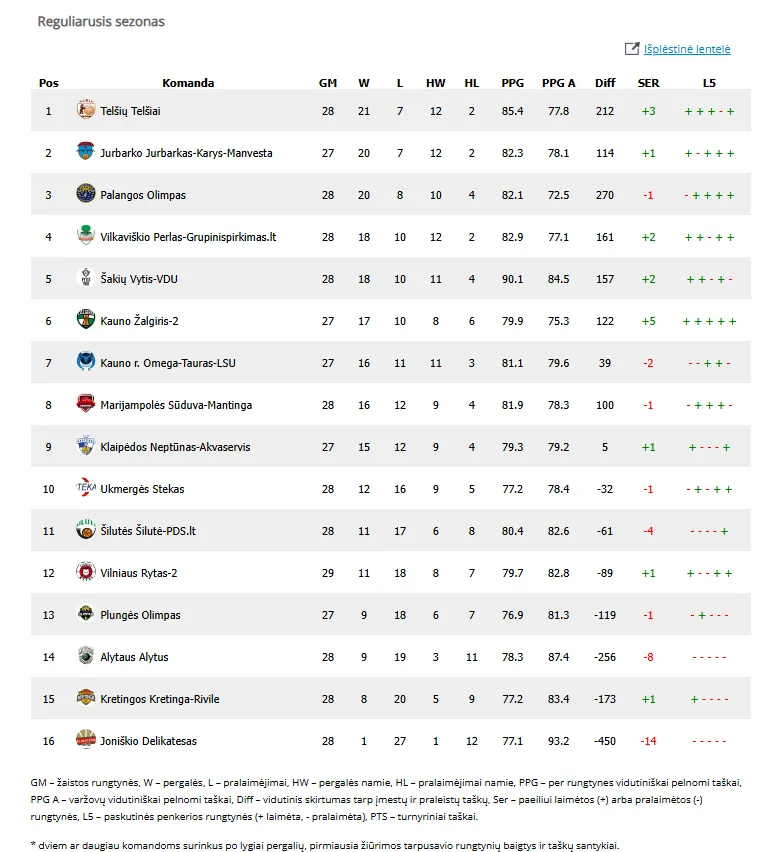
Task: Click the Šilutės Šilutė-PDS.lt team logo
Action: [86, 531]
